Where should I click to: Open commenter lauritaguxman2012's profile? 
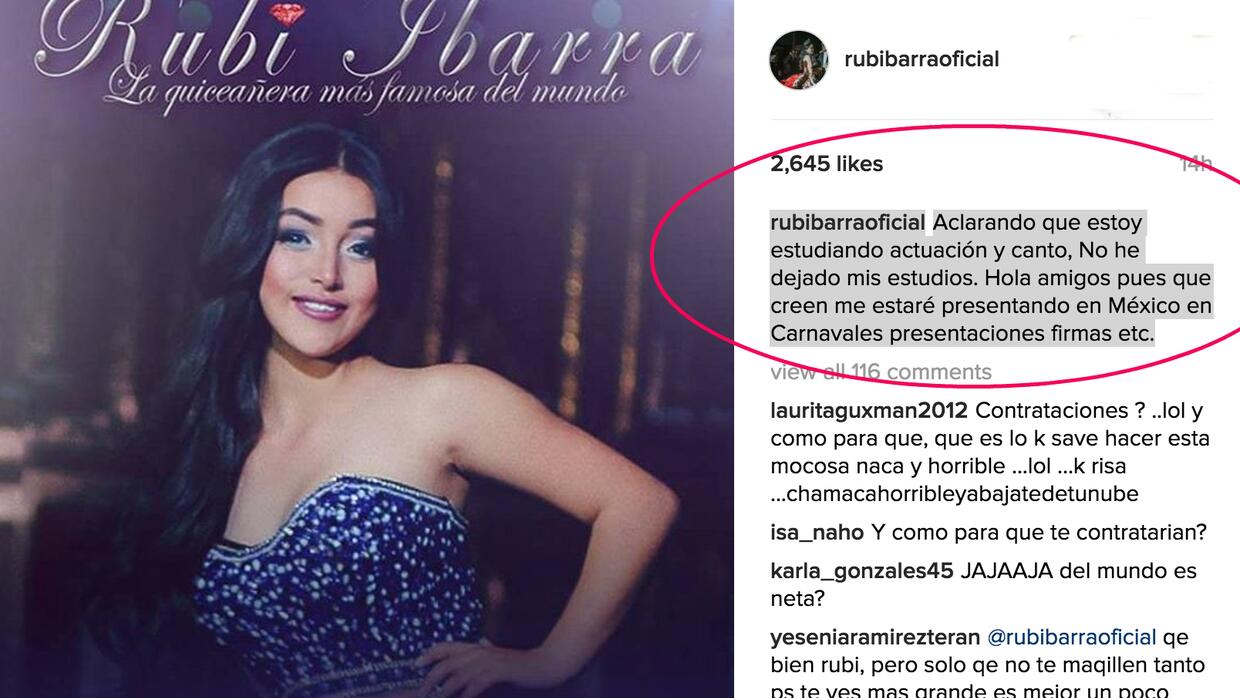(869, 410)
